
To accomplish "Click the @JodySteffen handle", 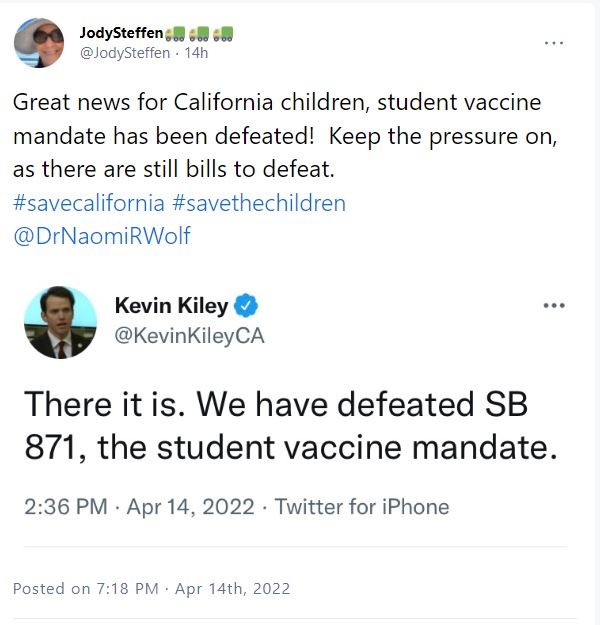I will [x=124, y=53].
